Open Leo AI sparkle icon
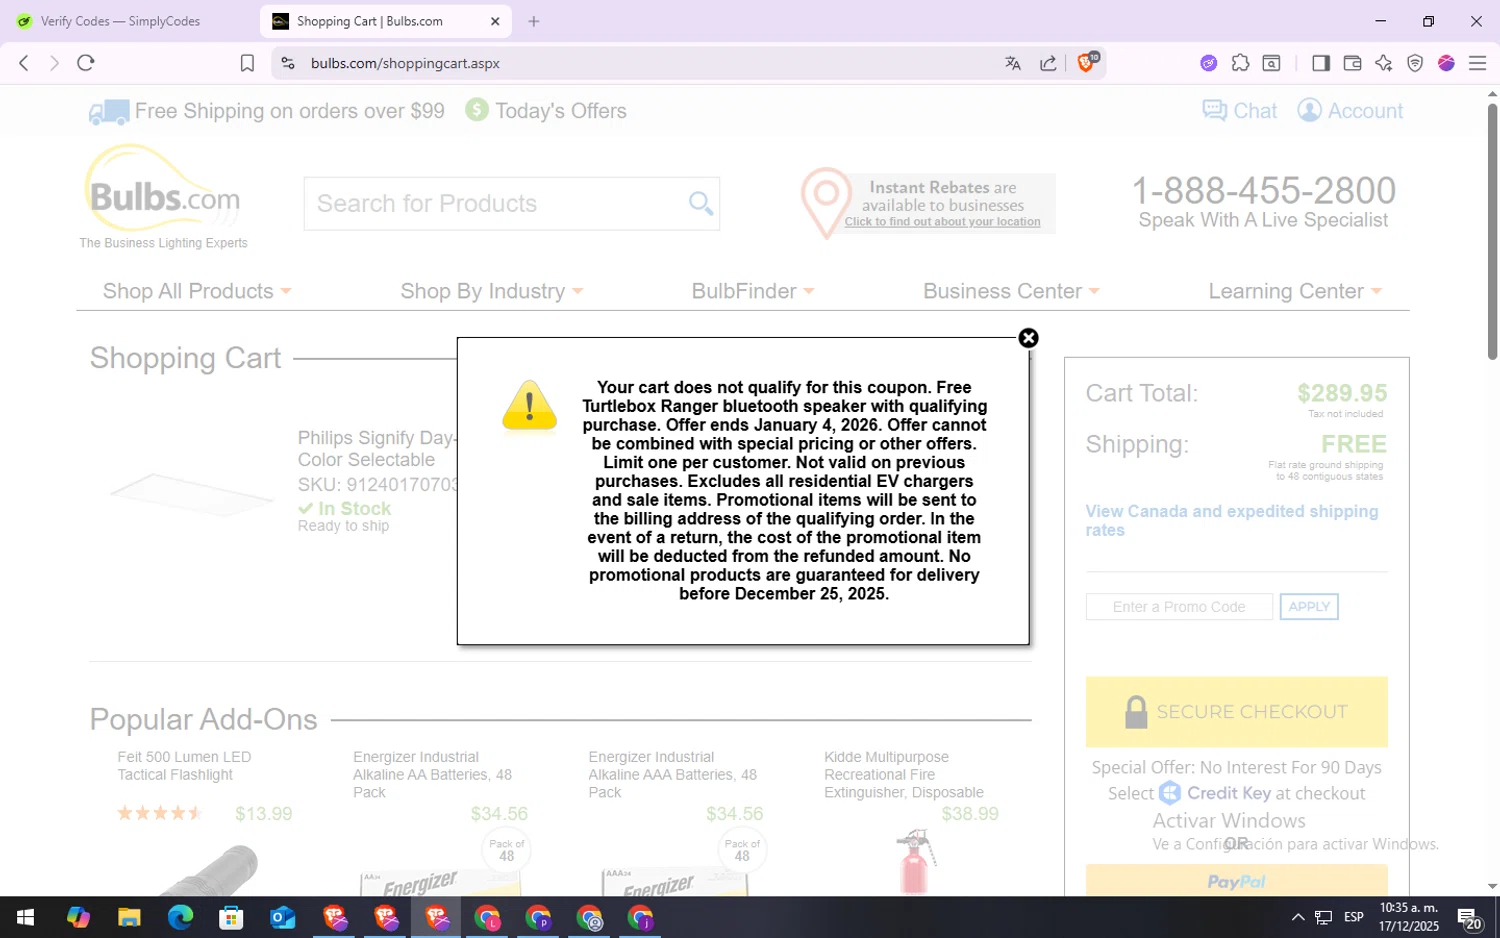 point(1384,63)
